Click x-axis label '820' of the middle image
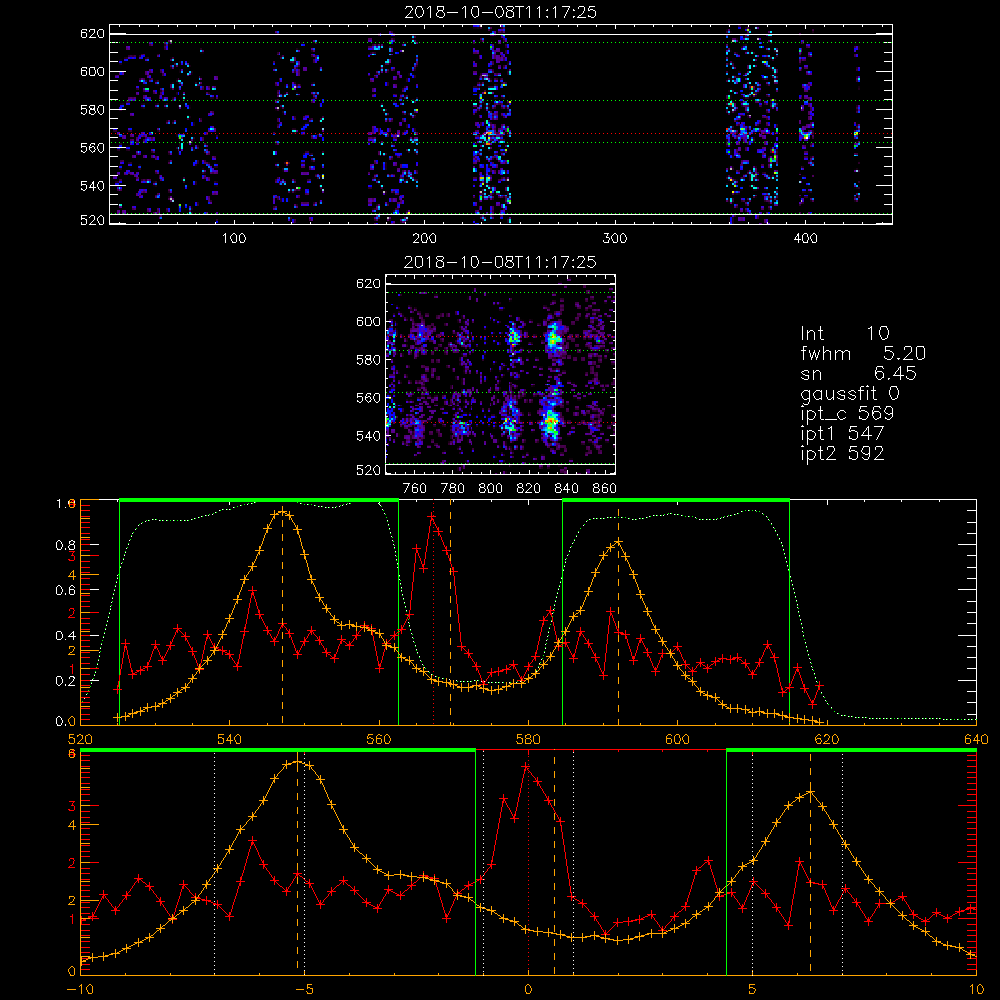 click(x=529, y=489)
